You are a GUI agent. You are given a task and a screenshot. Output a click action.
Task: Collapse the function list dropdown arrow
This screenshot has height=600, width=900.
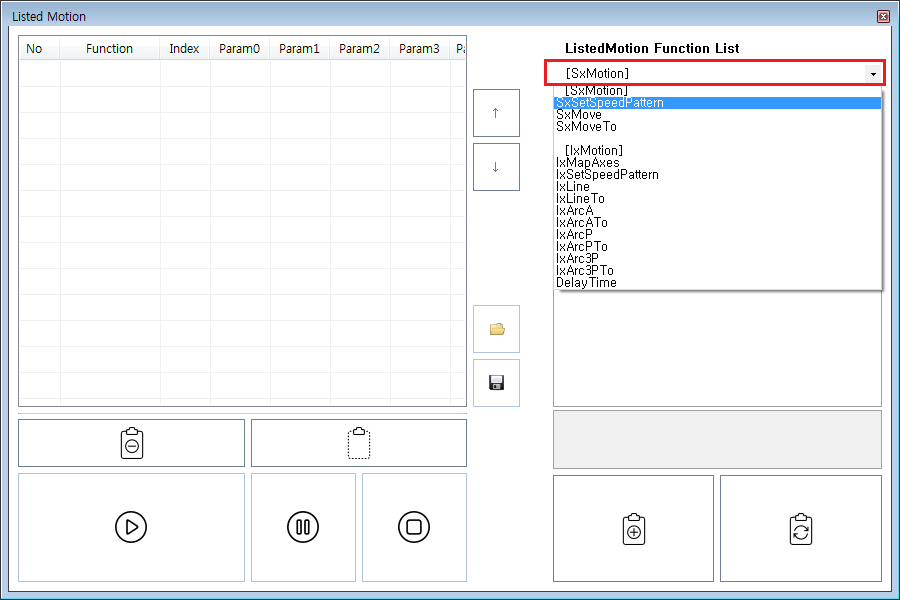pyautogui.click(x=873, y=74)
